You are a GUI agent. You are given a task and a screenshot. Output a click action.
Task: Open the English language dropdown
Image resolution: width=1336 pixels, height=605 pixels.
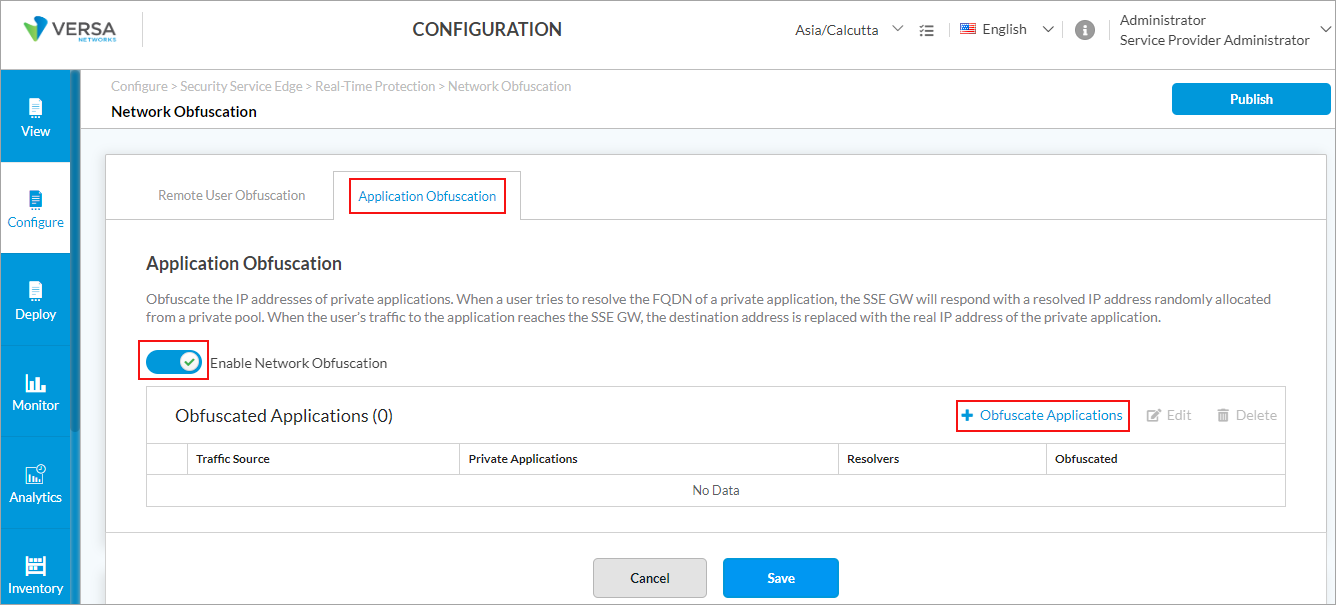(1007, 30)
